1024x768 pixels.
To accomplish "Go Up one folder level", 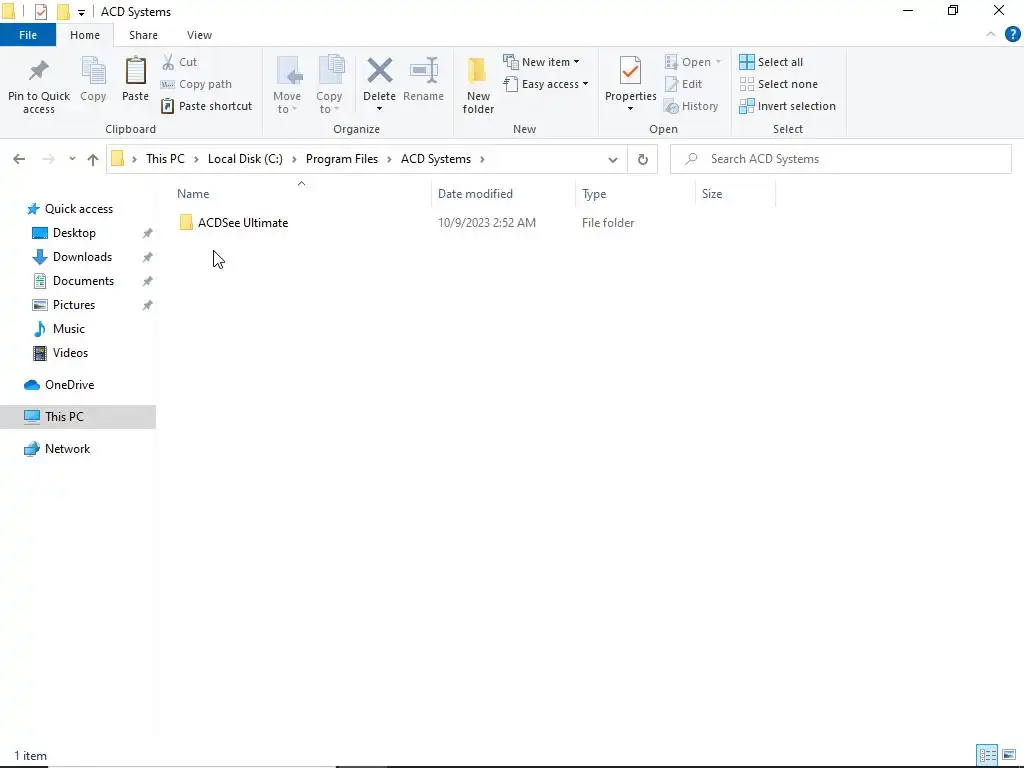I will 93,159.
